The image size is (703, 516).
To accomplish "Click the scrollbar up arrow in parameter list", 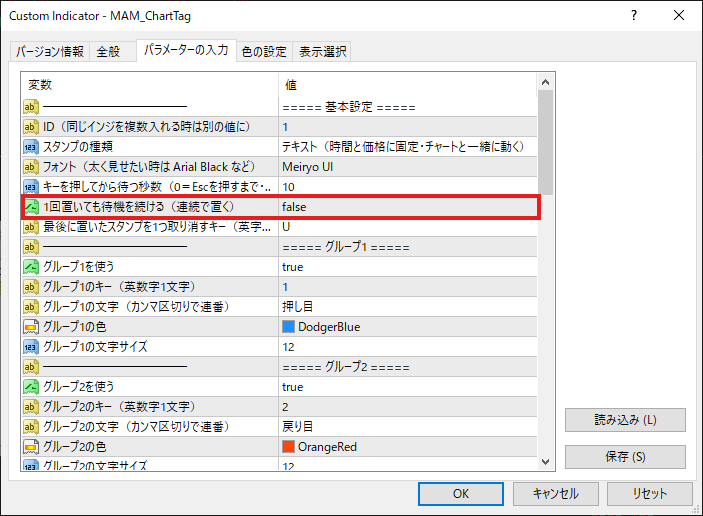I will coord(546,82).
